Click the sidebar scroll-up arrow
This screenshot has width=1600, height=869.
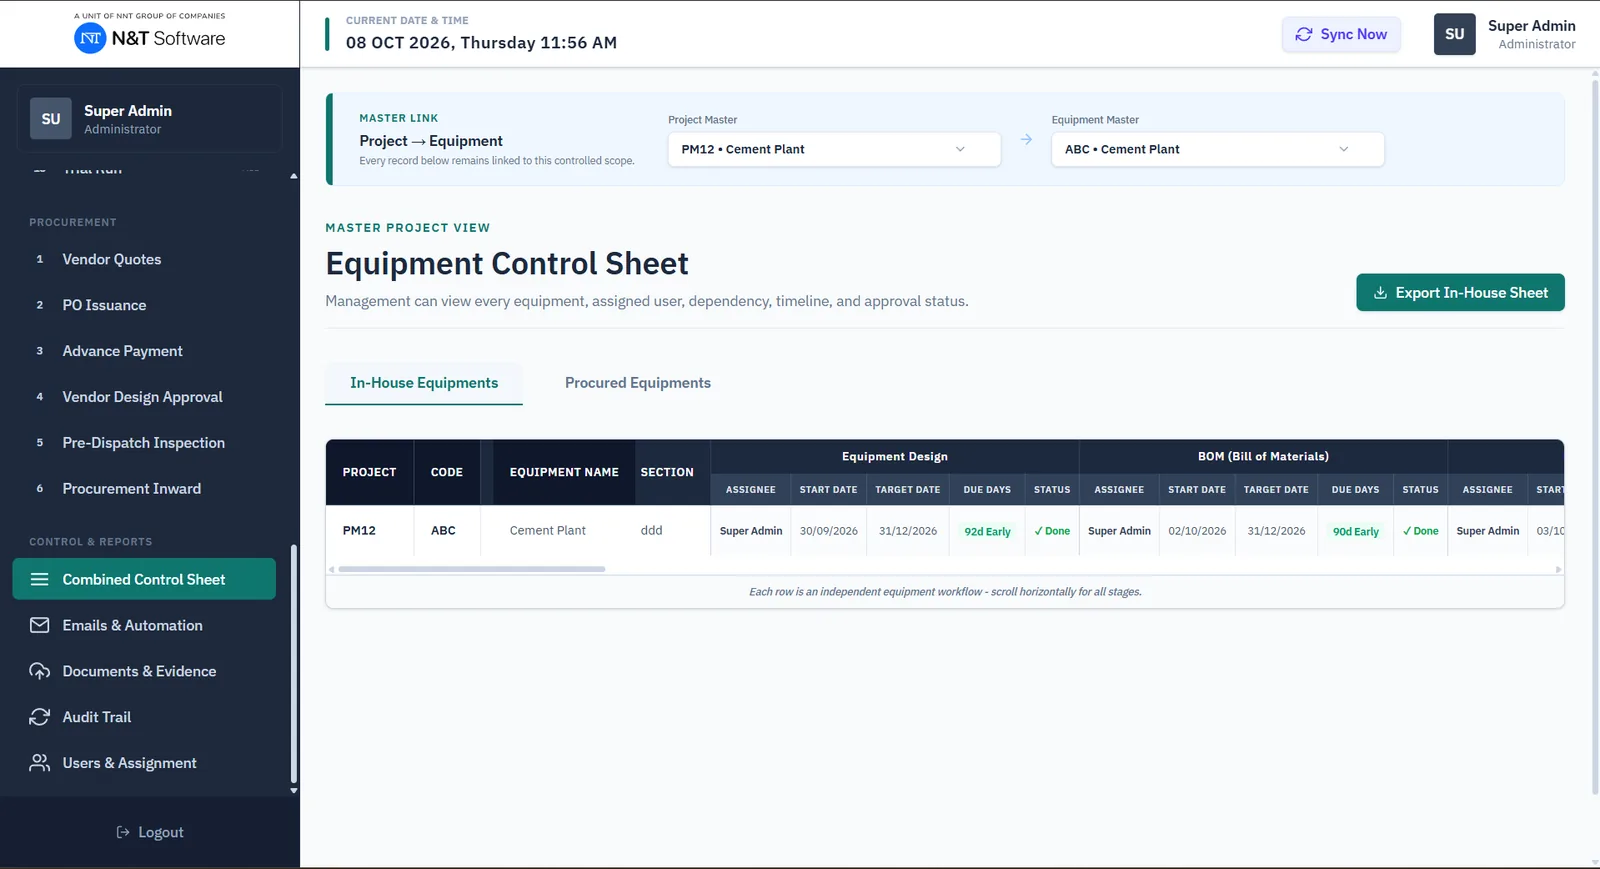[293, 176]
